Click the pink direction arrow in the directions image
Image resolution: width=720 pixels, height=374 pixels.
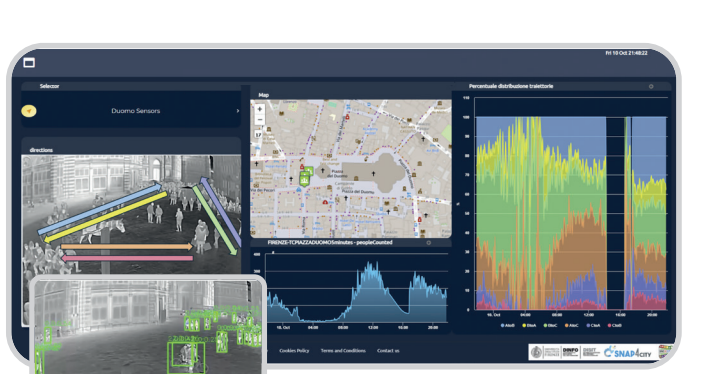tap(127, 258)
